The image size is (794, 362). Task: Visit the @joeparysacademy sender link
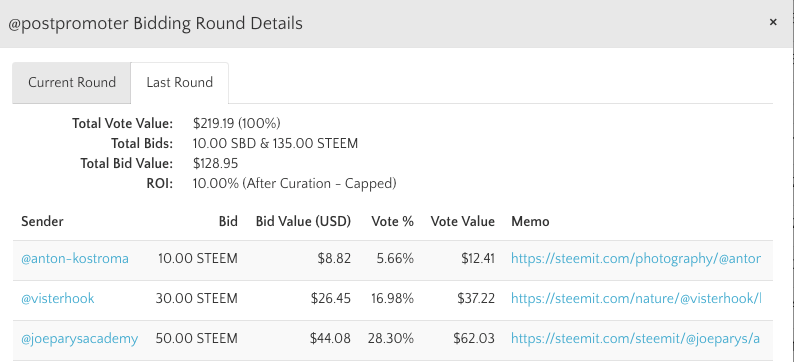point(80,338)
